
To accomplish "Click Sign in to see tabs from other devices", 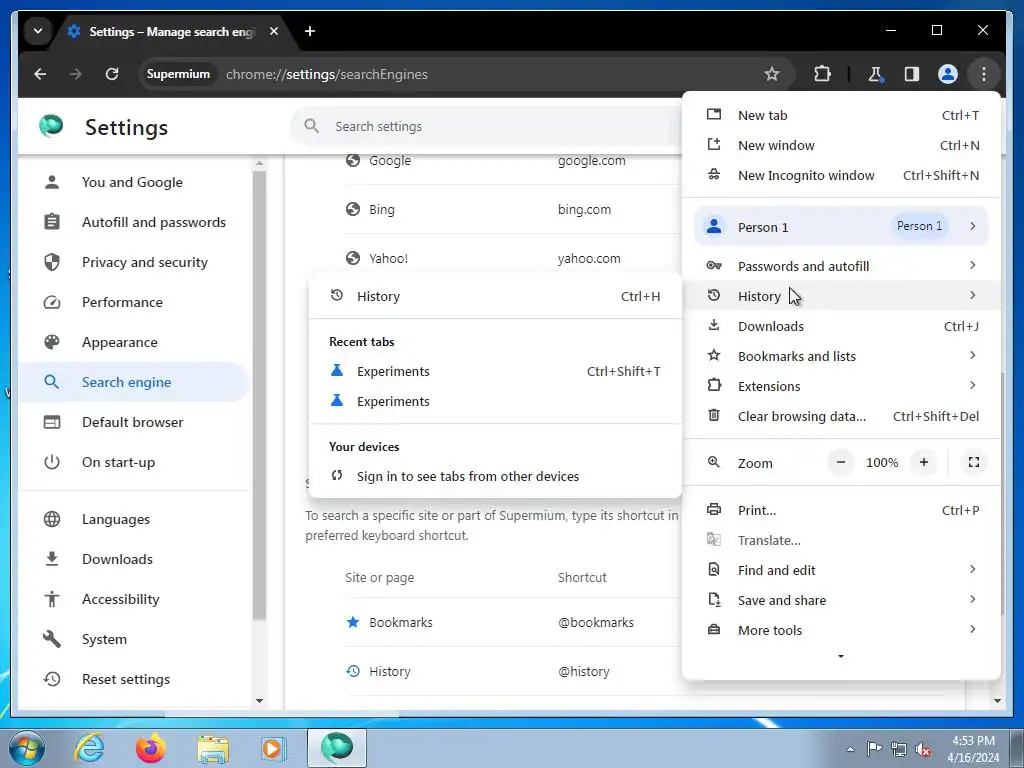I will click(x=495, y=477).
